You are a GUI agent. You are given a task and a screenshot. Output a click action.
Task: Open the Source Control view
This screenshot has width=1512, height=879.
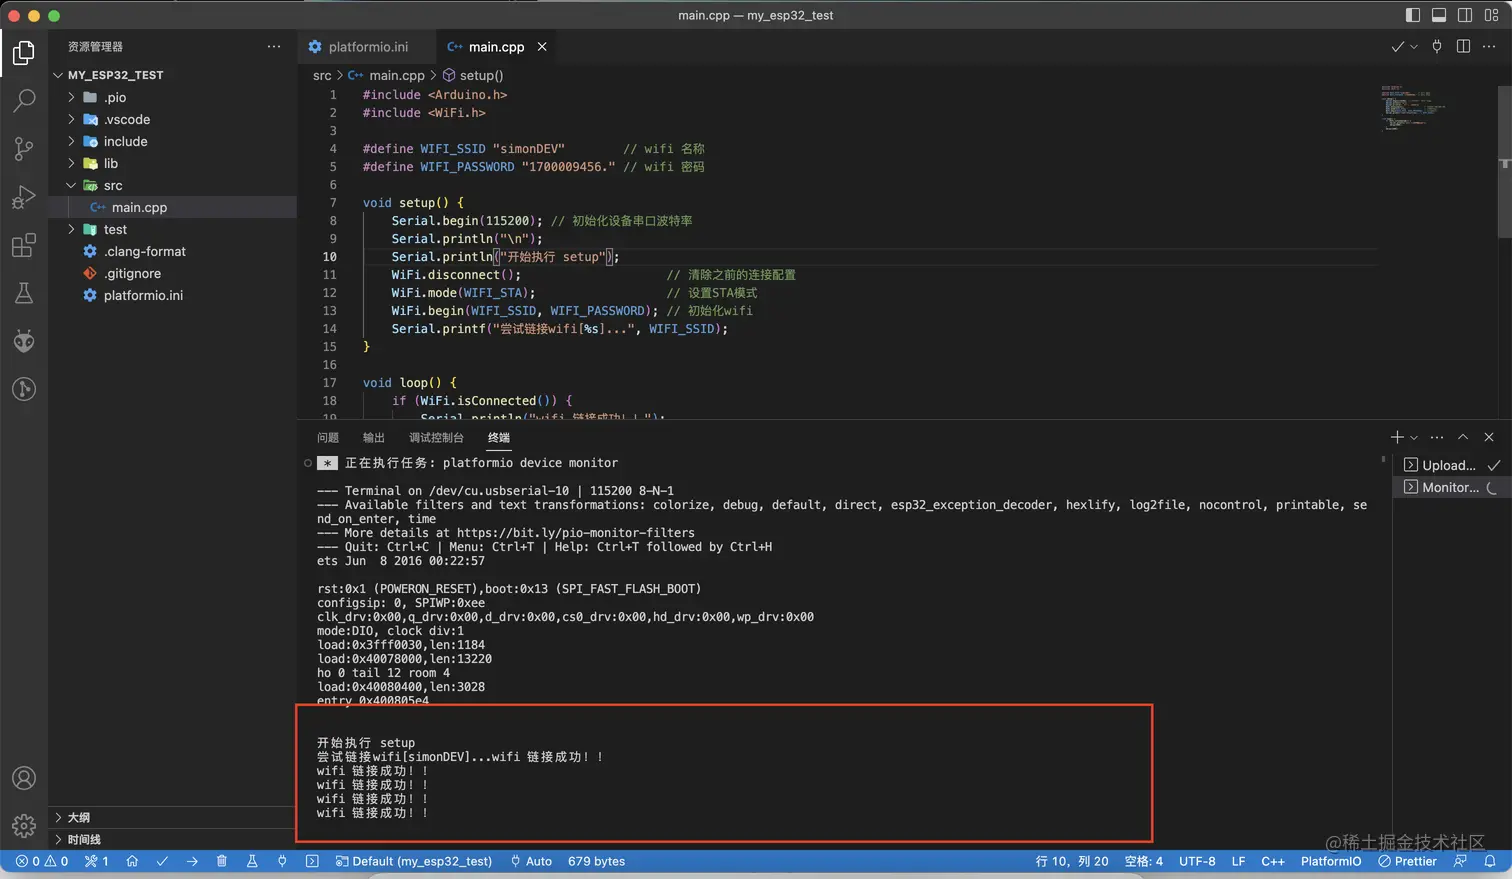[24, 149]
